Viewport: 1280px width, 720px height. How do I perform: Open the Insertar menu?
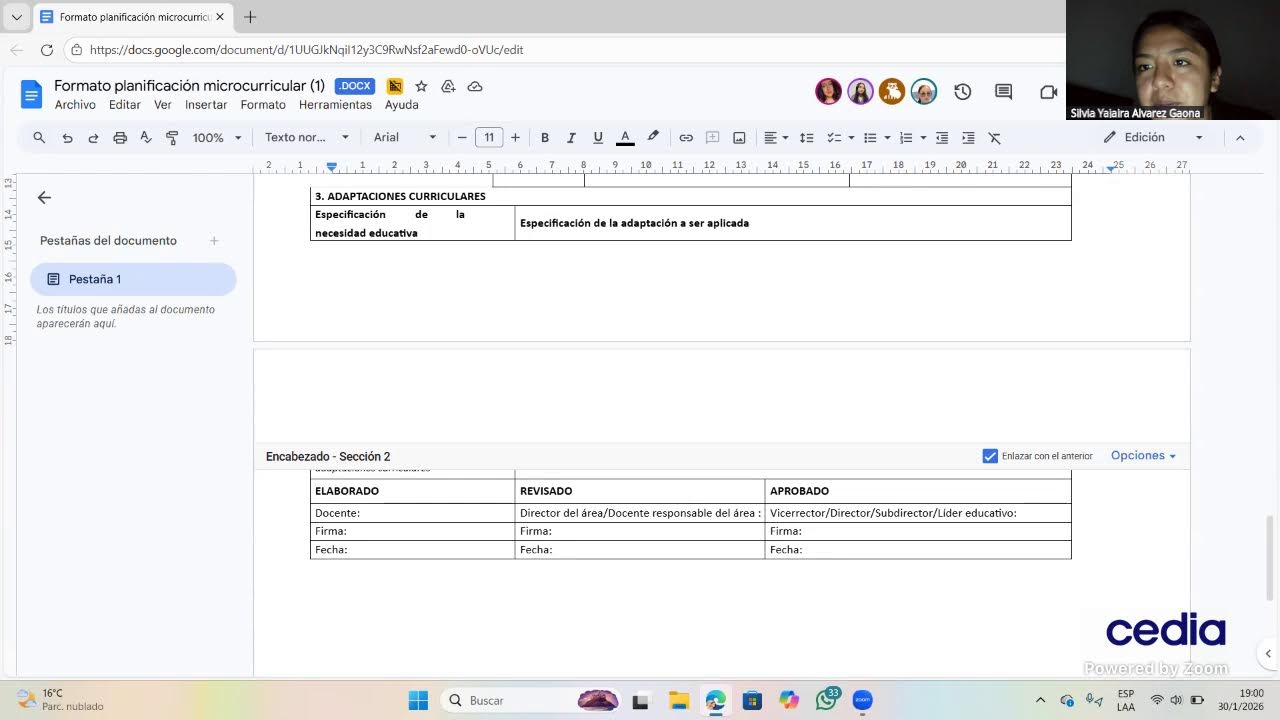pyautogui.click(x=206, y=105)
